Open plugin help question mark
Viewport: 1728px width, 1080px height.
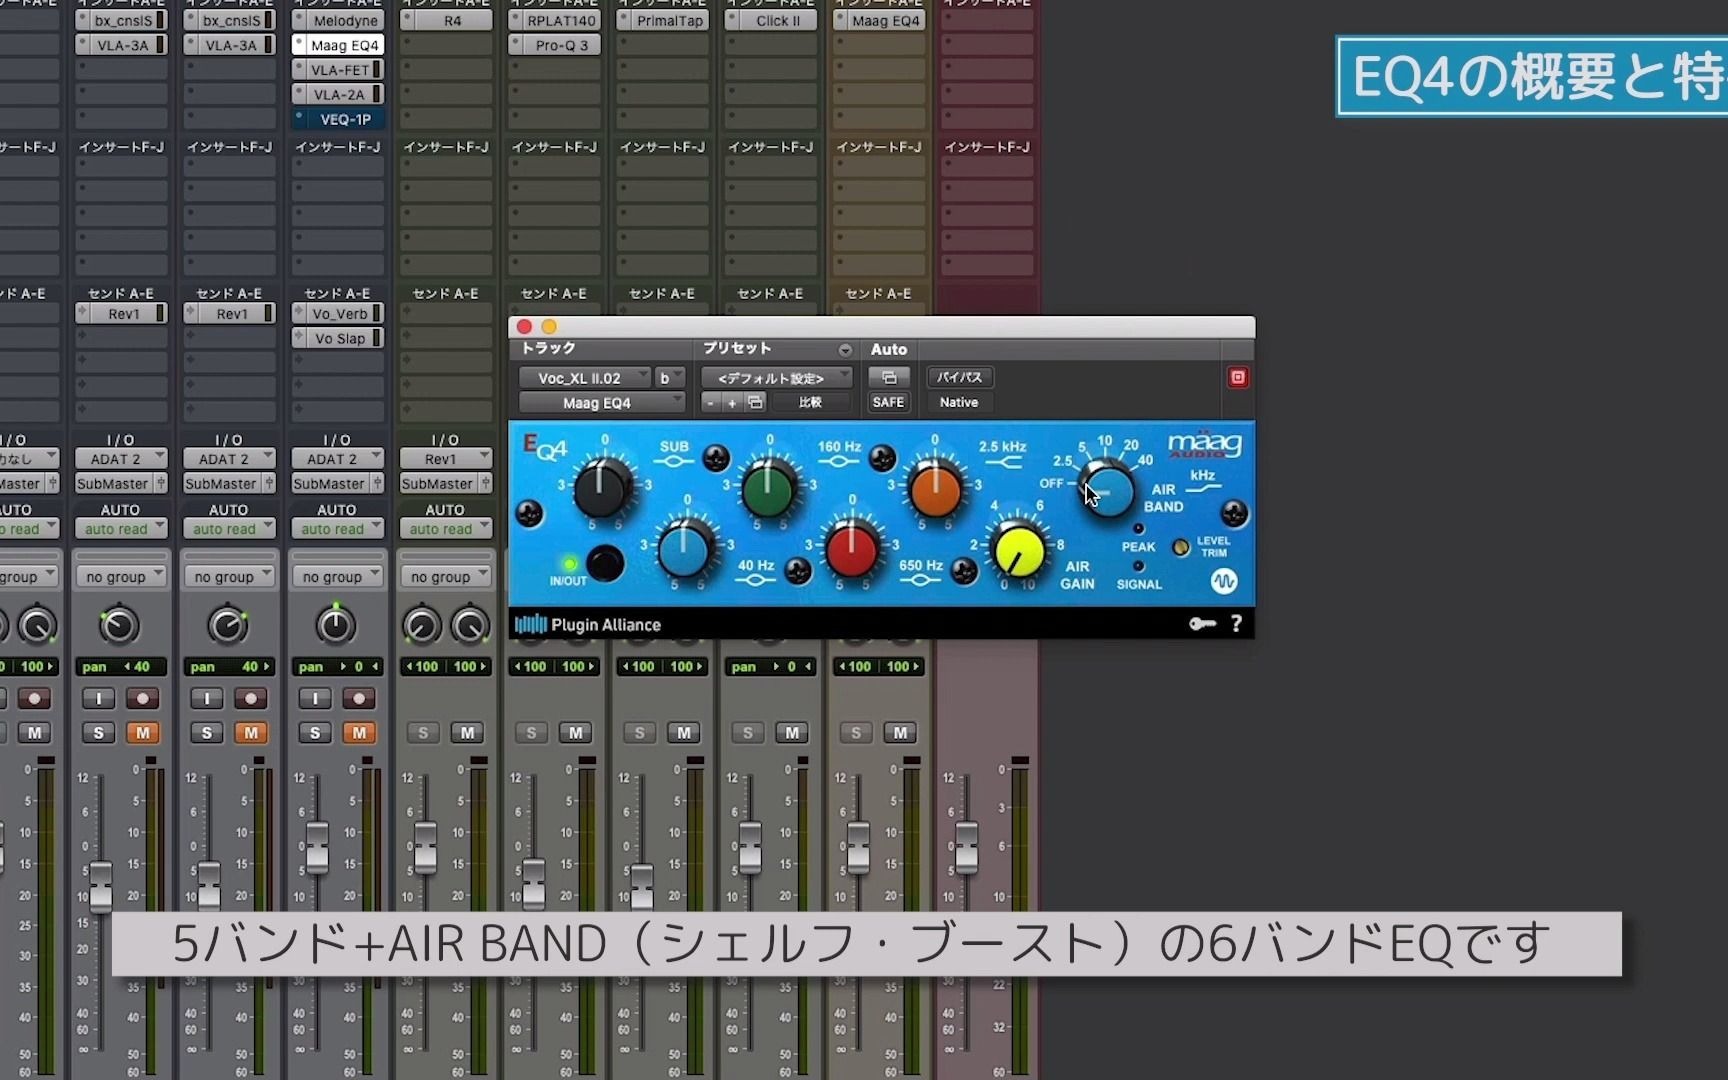[x=1236, y=624]
